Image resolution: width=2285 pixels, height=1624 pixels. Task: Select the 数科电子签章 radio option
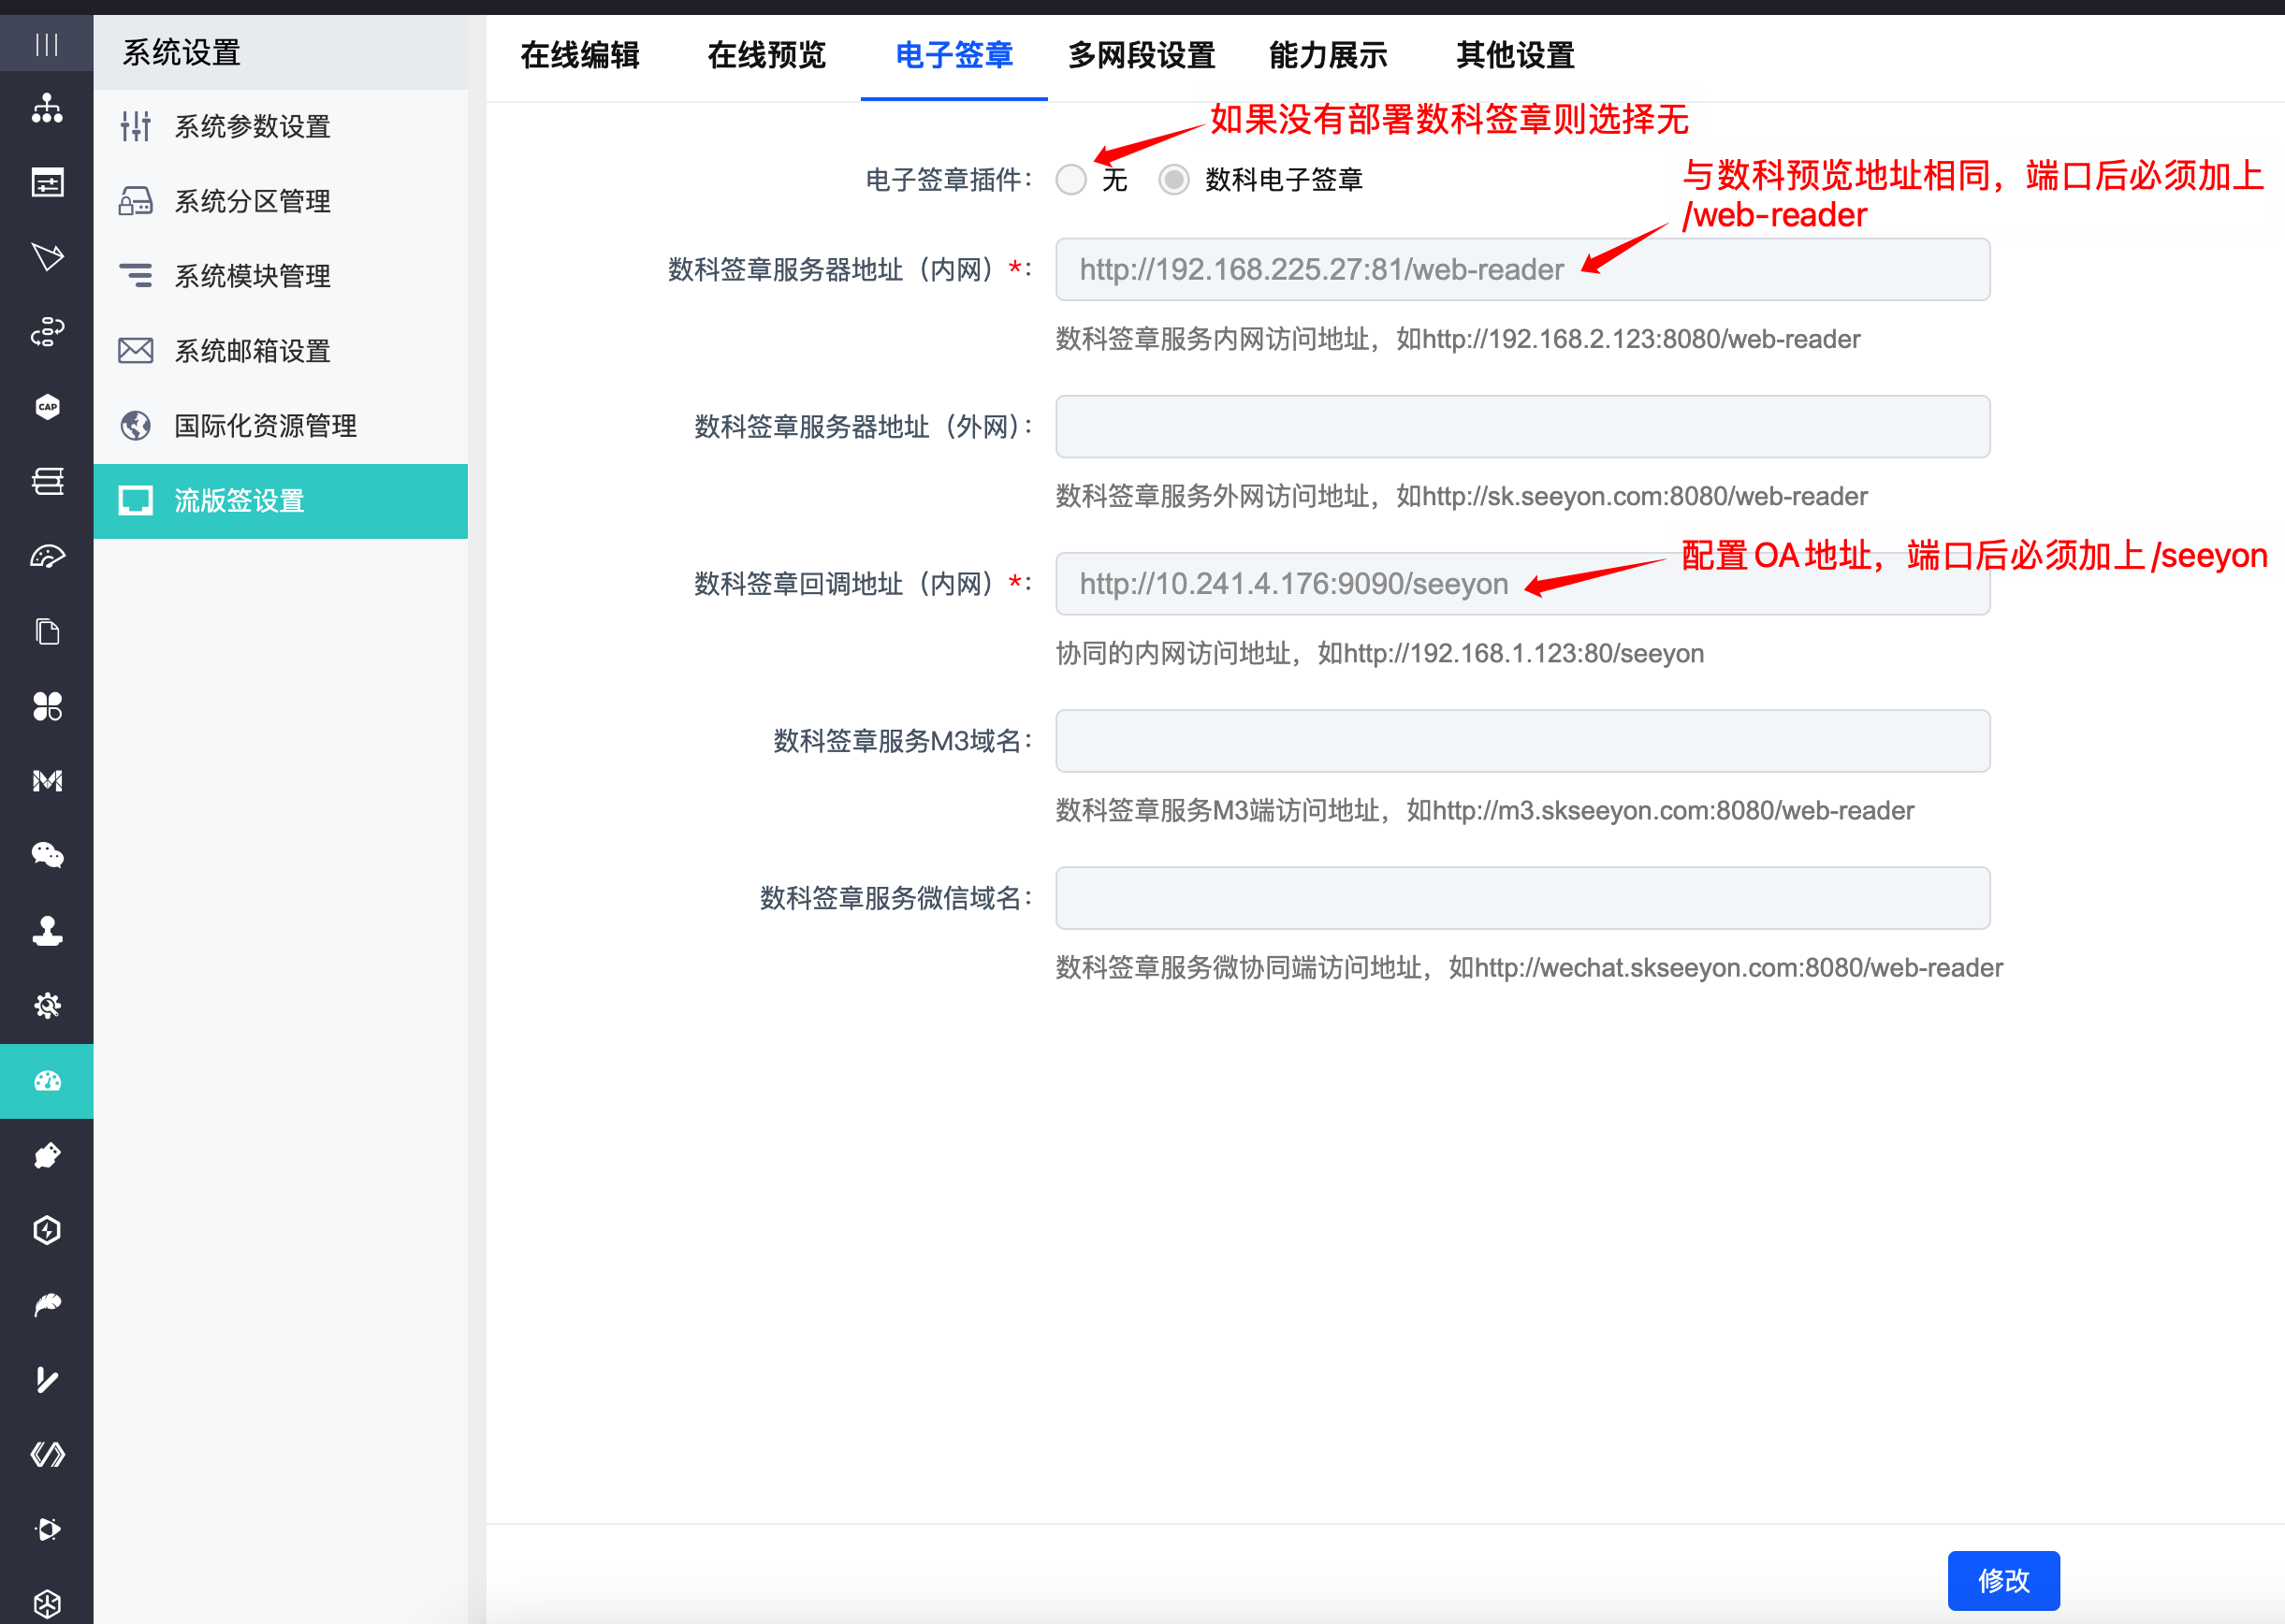coord(1174,180)
